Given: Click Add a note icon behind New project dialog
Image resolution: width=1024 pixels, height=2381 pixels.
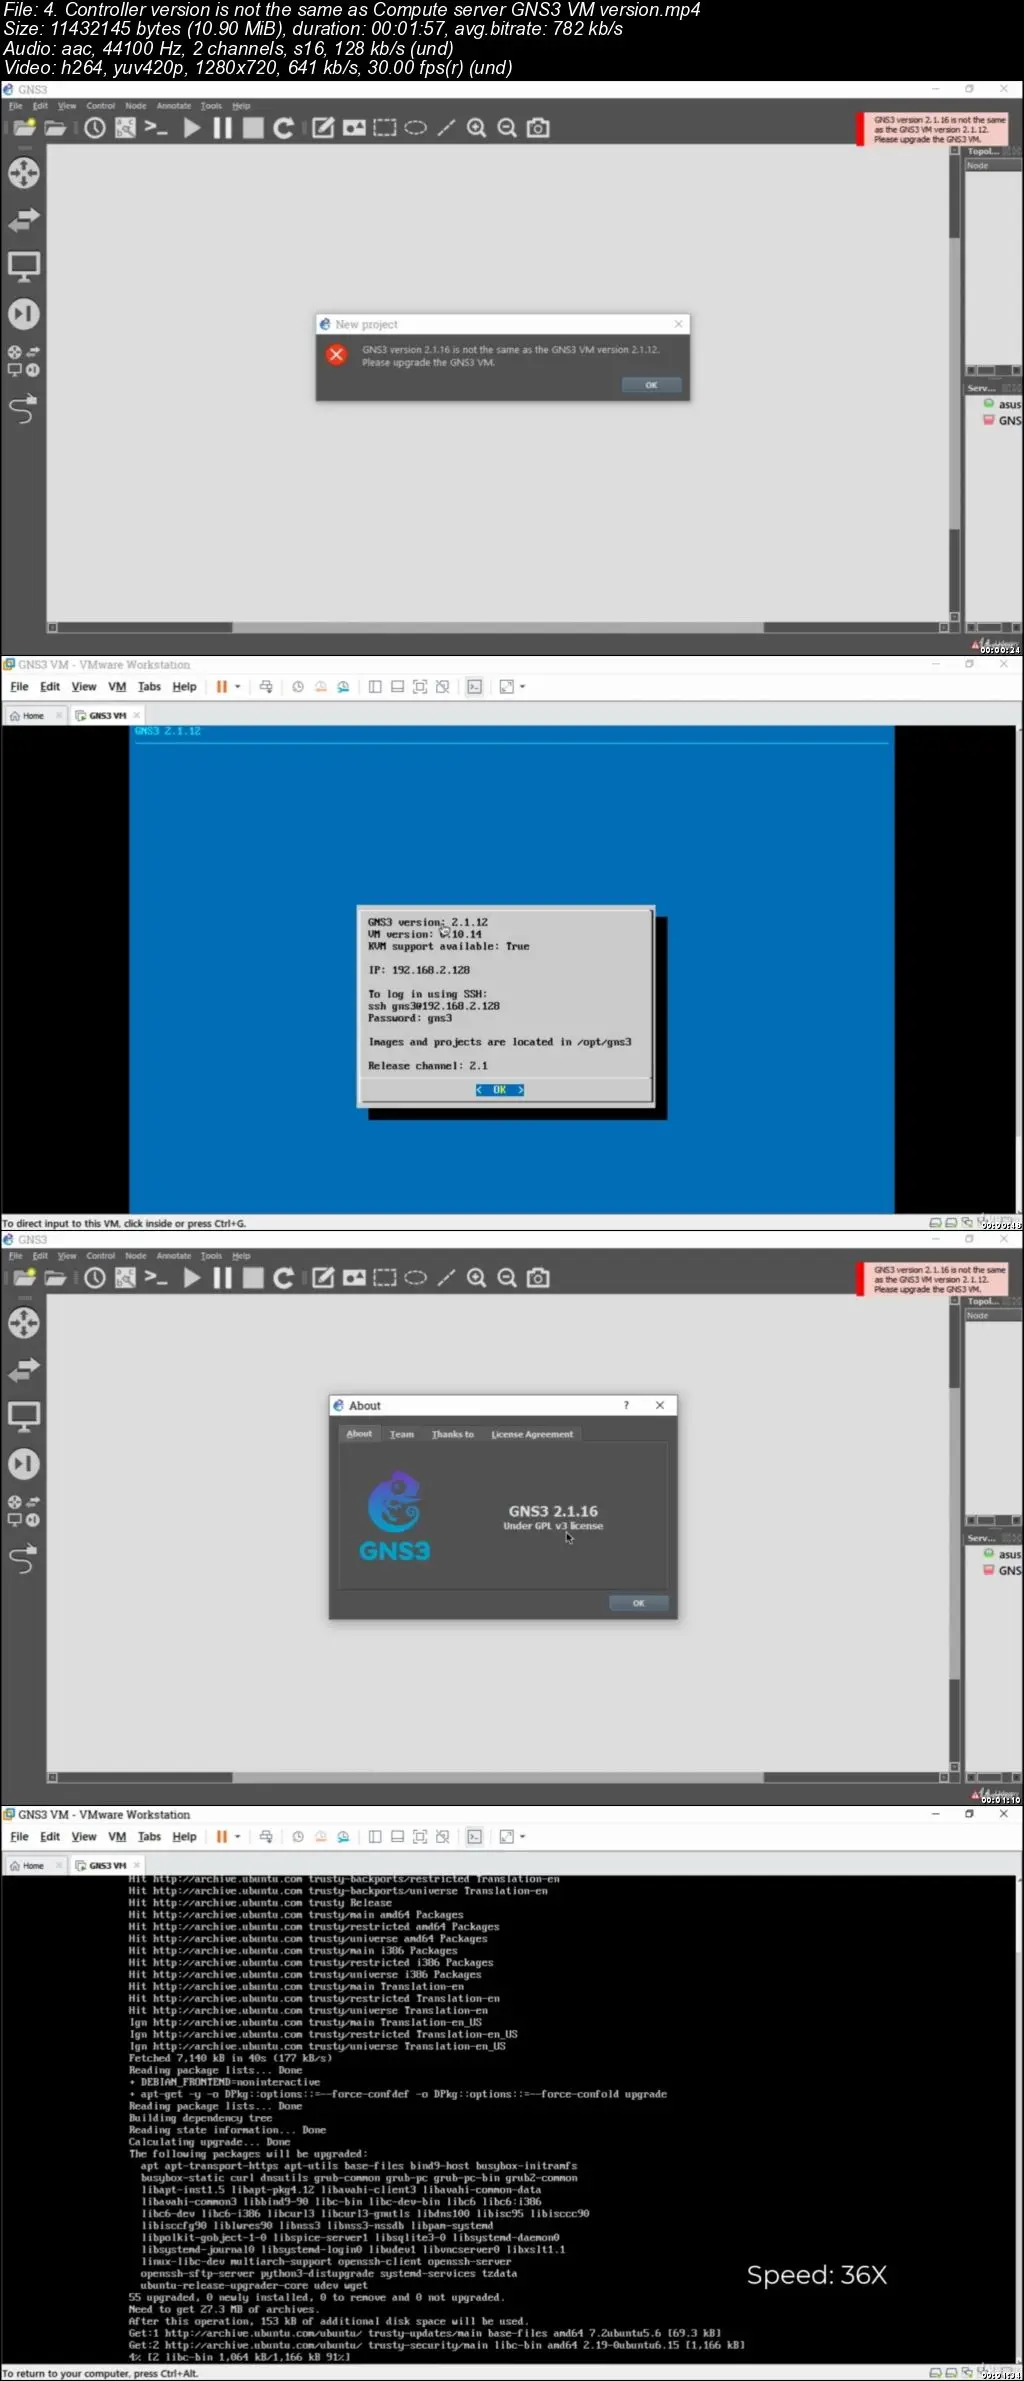Looking at the screenshot, I should click(323, 128).
